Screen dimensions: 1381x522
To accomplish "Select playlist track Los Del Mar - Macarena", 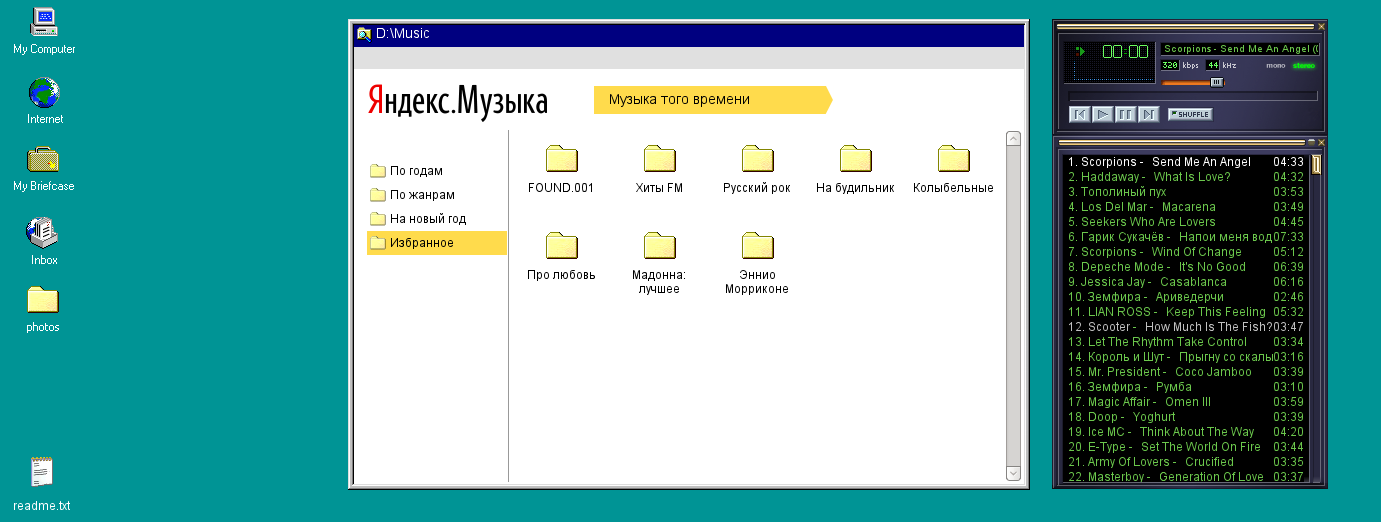I will [1185, 207].
